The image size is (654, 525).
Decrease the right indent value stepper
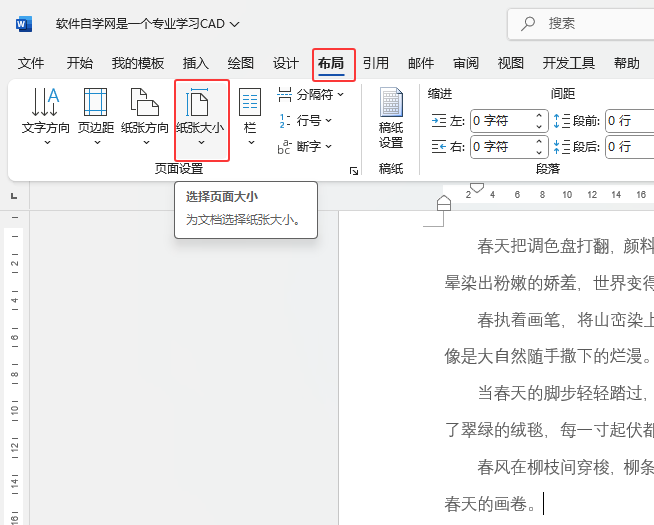539,152
